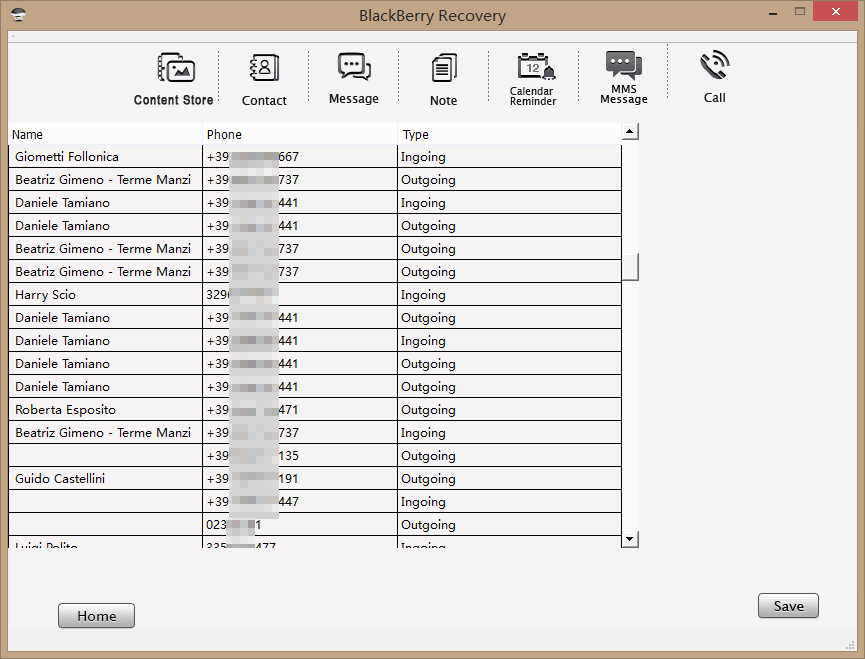Maximize the BlackBerry Recovery window
The image size is (865, 659).
pyautogui.click(x=800, y=12)
